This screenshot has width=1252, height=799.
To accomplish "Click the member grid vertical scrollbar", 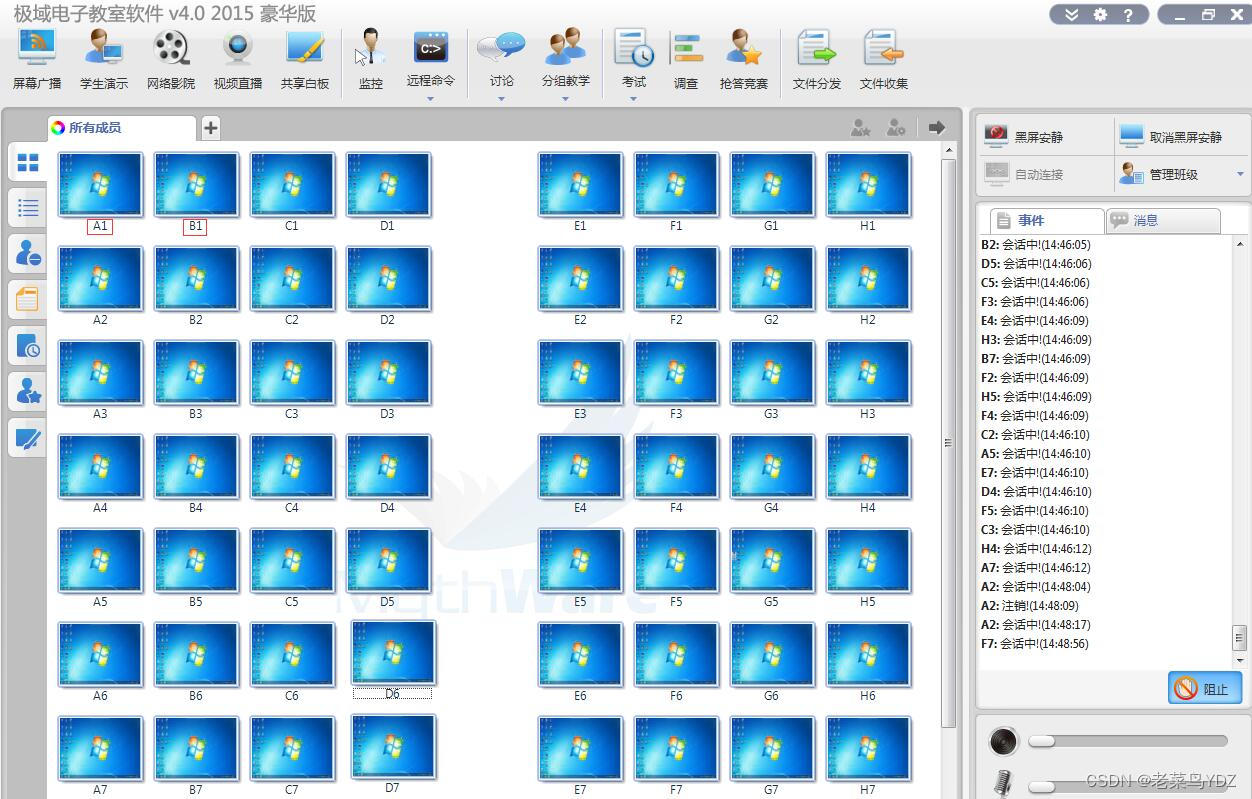I will pos(949,443).
